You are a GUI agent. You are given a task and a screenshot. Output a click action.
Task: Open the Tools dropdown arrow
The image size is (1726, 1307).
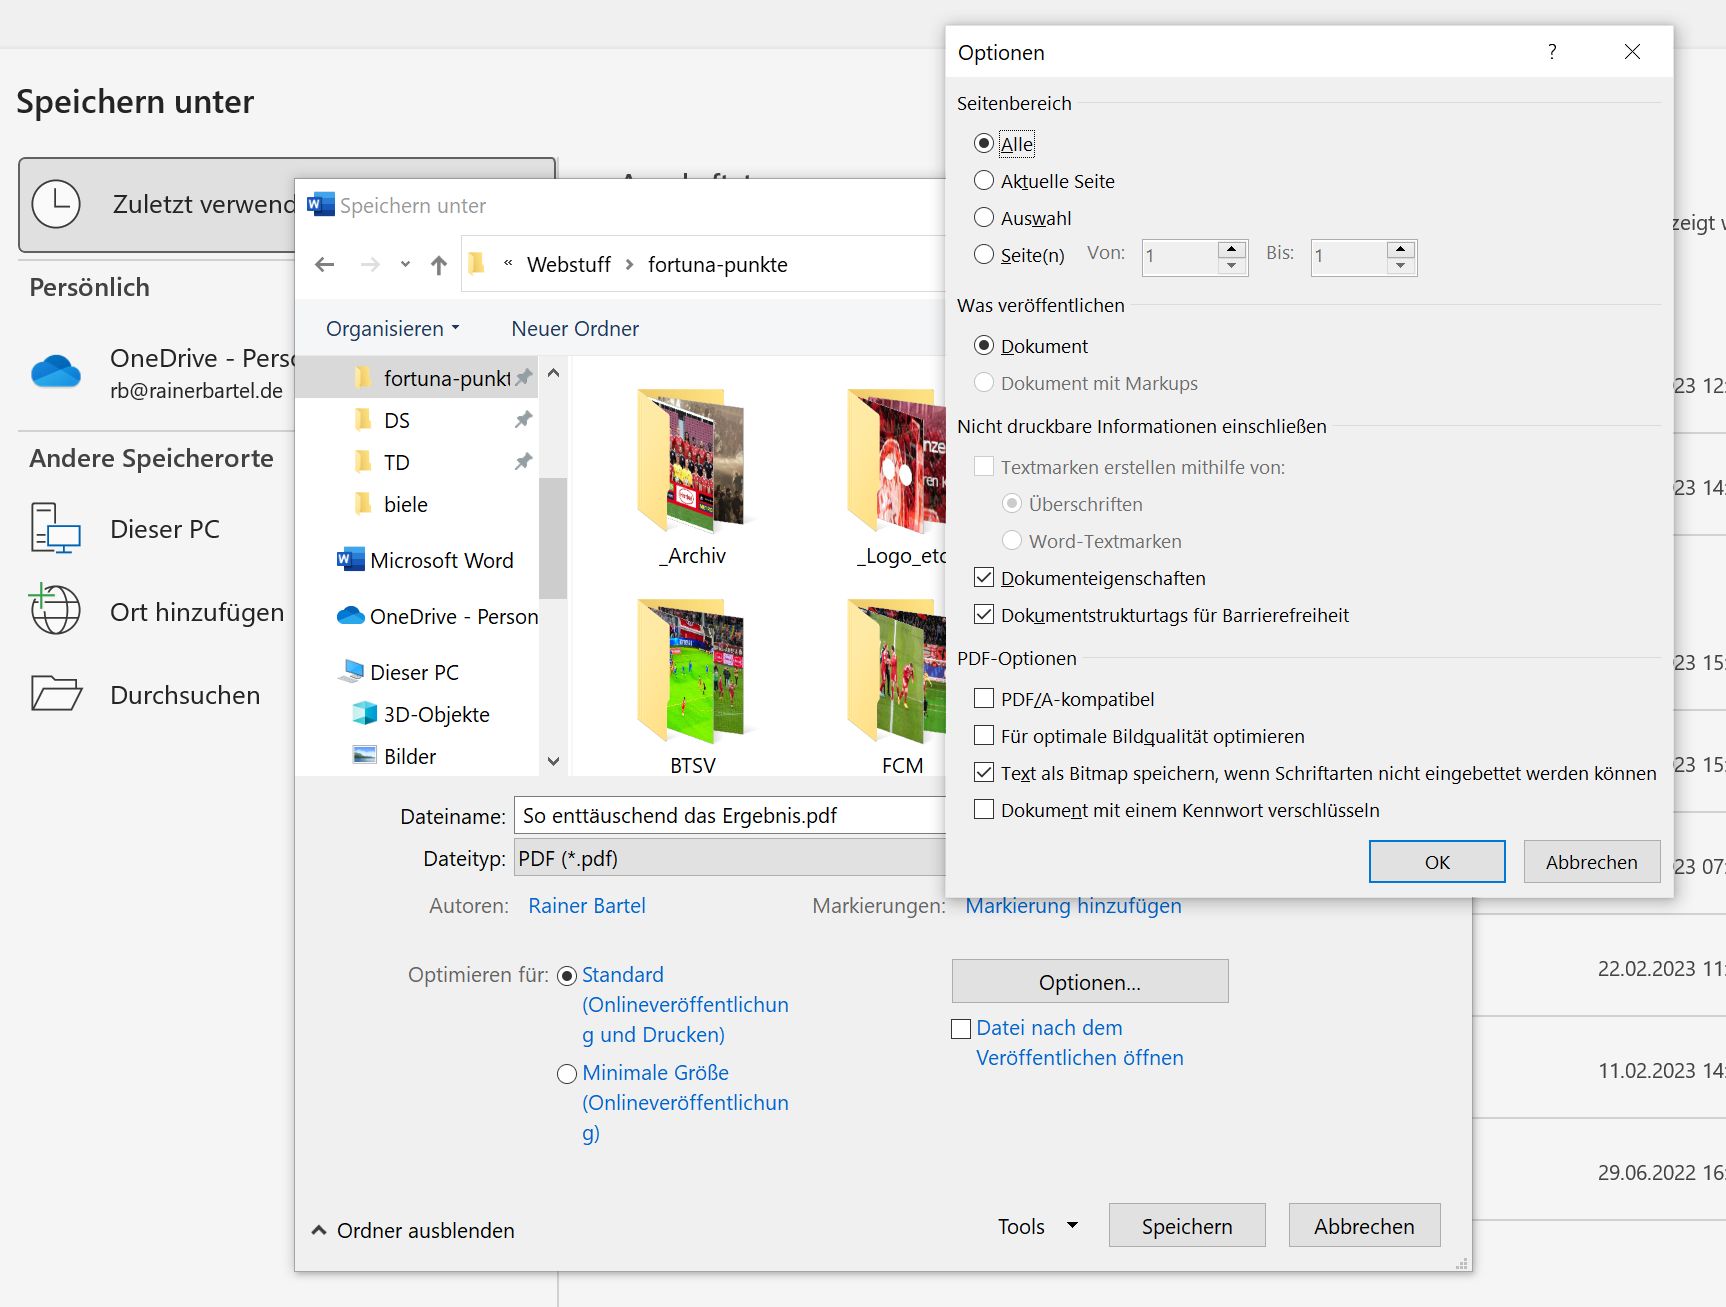(1073, 1225)
